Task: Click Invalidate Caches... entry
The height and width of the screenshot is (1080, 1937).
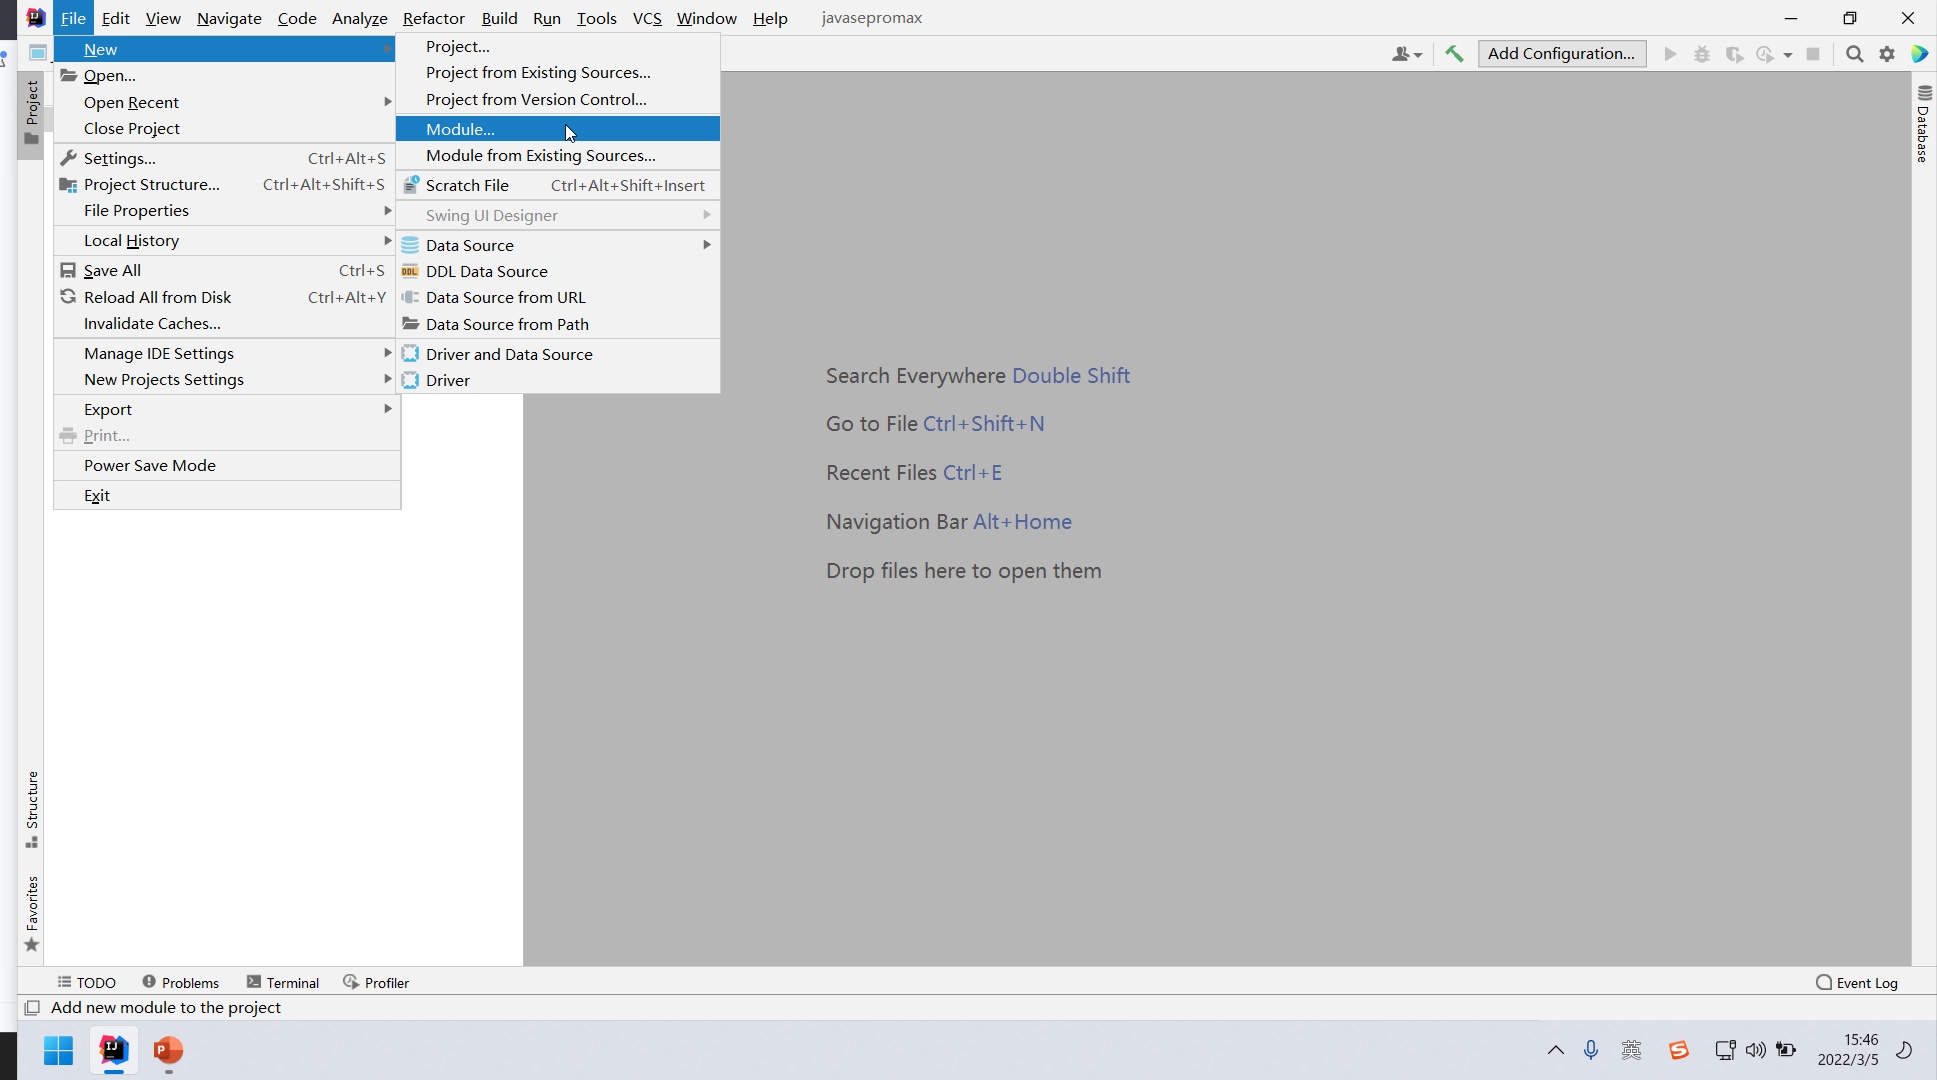Action: click(152, 324)
